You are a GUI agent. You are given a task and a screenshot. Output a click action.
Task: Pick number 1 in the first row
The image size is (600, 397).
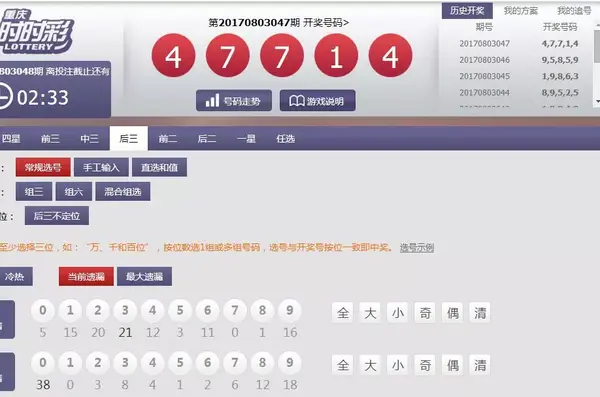click(x=70, y=310)
